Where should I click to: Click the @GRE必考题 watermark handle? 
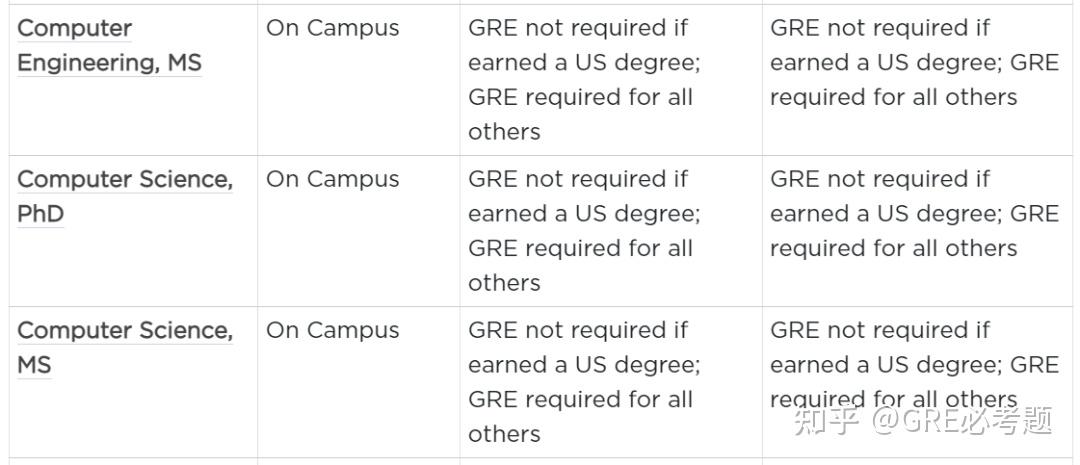click(x=962, y=423)
